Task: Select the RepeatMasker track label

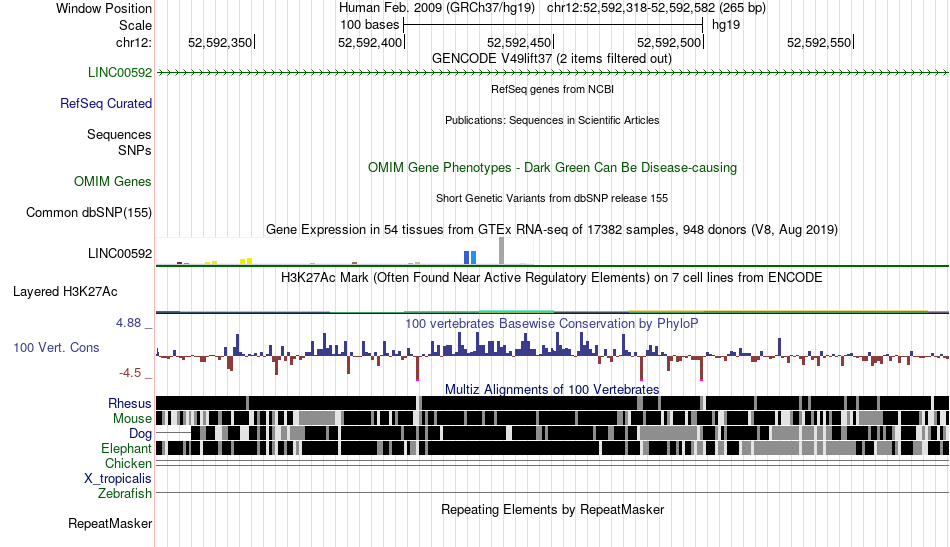Action: [x=110, y=523]
